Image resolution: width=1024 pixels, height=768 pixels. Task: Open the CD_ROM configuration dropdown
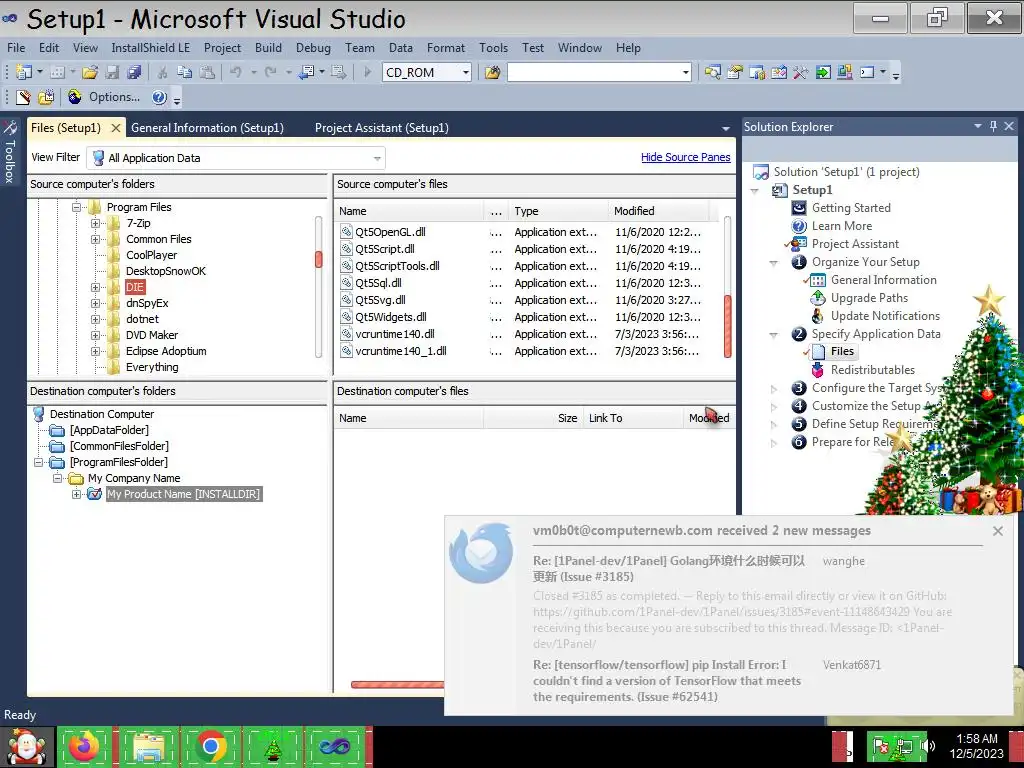pos(466,72)
